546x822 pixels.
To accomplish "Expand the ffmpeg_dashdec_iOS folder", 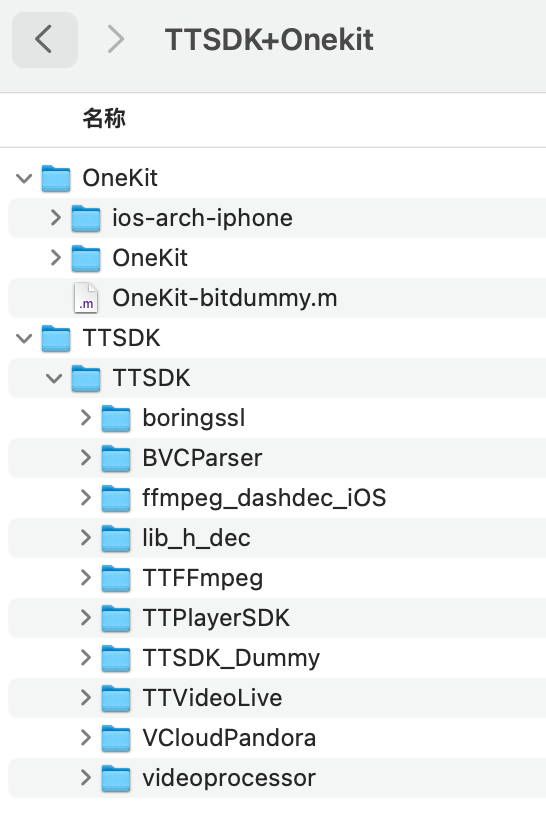I will [x=86, y=497].
